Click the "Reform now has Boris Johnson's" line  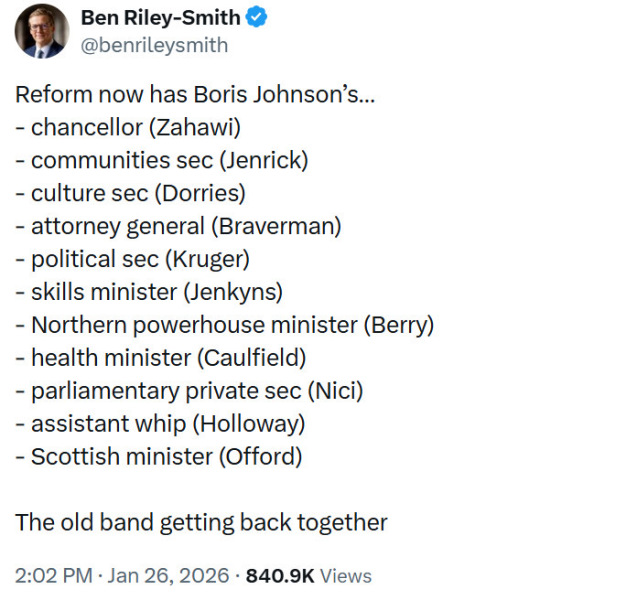[x=195, y=95]
